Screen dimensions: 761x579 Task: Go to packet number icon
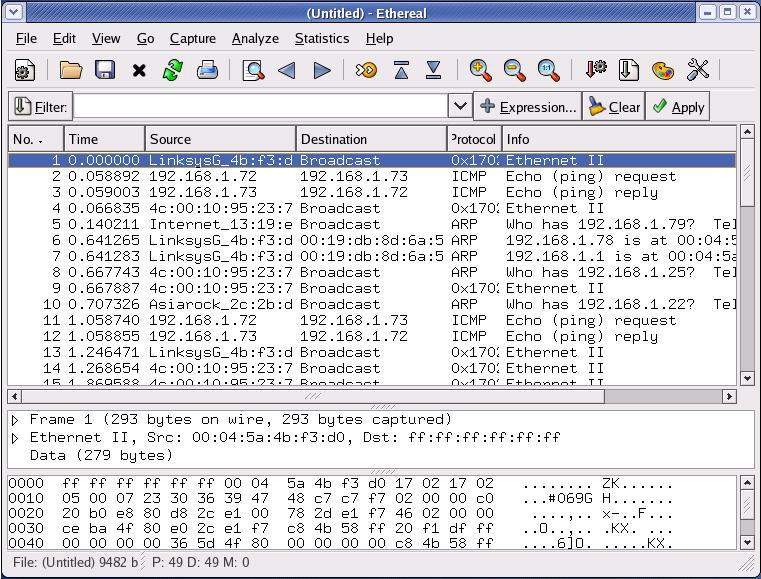point(366,71)
